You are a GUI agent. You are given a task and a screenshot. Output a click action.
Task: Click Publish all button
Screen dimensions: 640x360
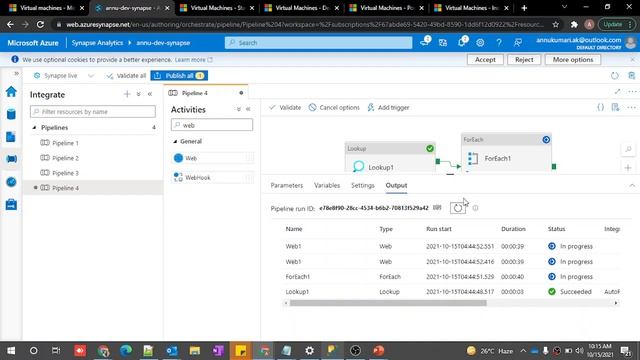point(179,76)
